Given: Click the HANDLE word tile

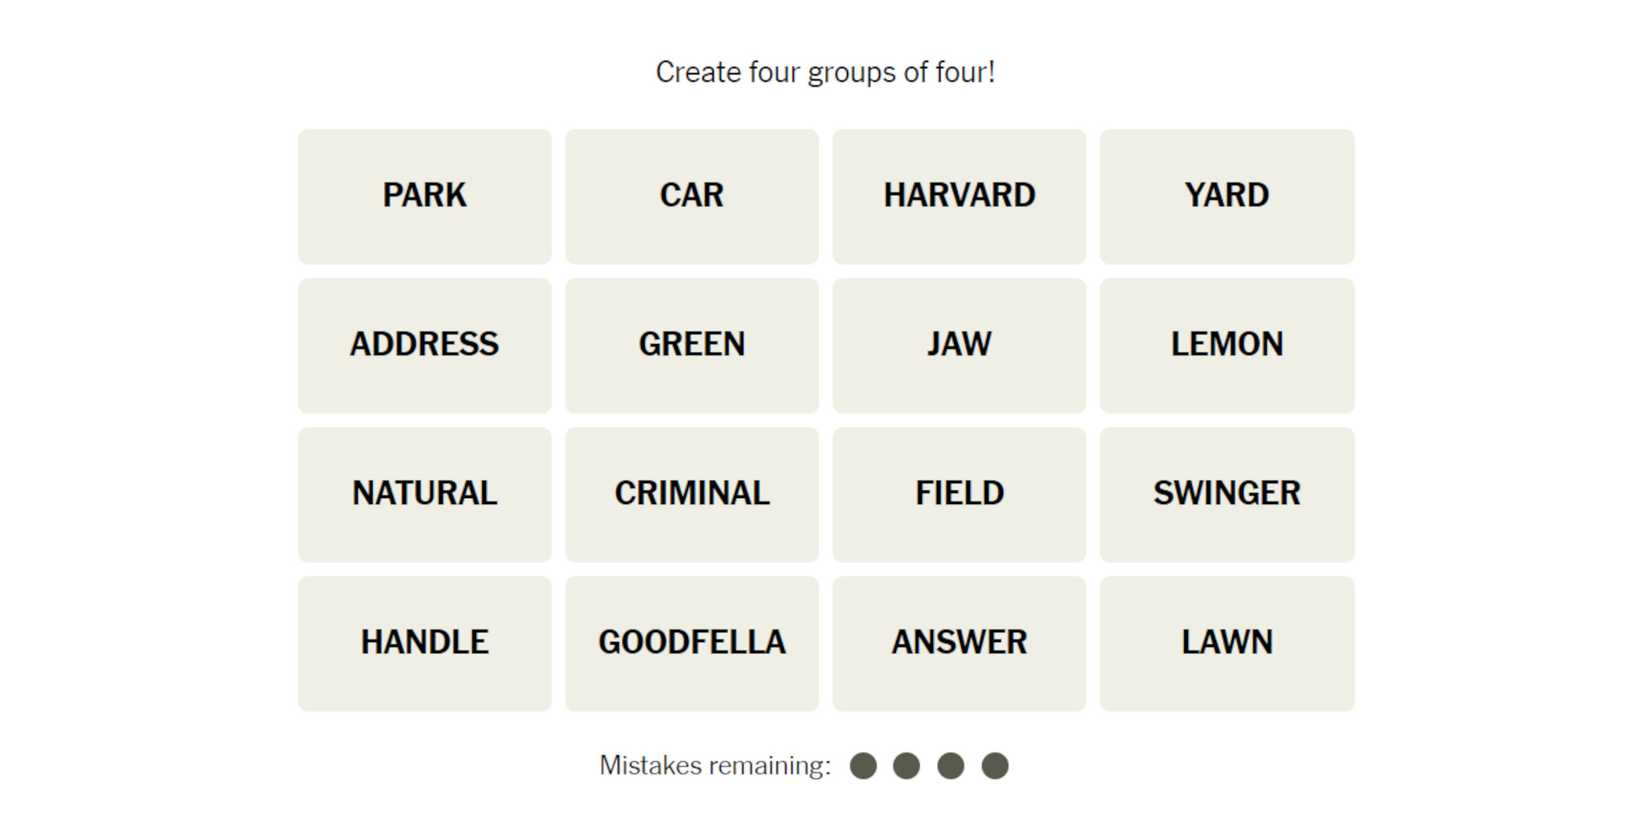Looking at the screenshot, I should tap(424, 643).
